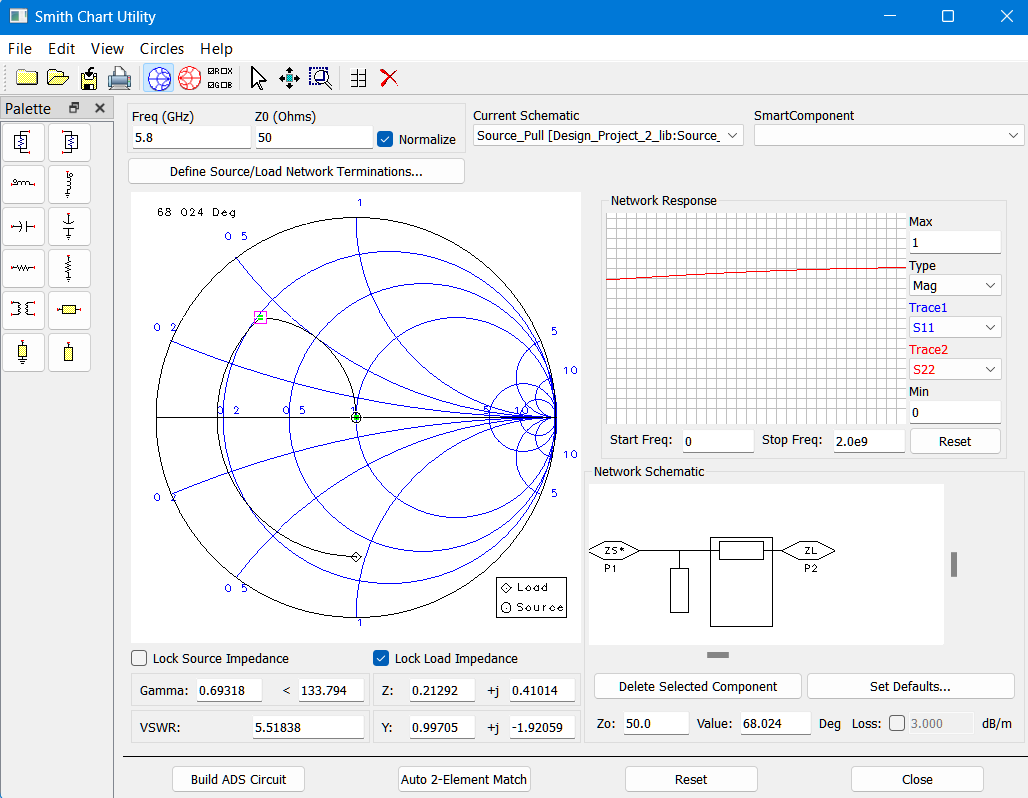Select the shunt capacitor palette component
Screen dimensions: 1028x798
point(69,226)
